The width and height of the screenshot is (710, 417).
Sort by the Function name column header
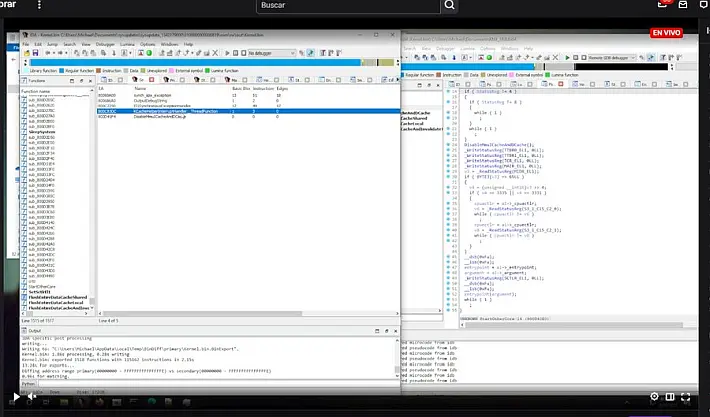point(36,91)
